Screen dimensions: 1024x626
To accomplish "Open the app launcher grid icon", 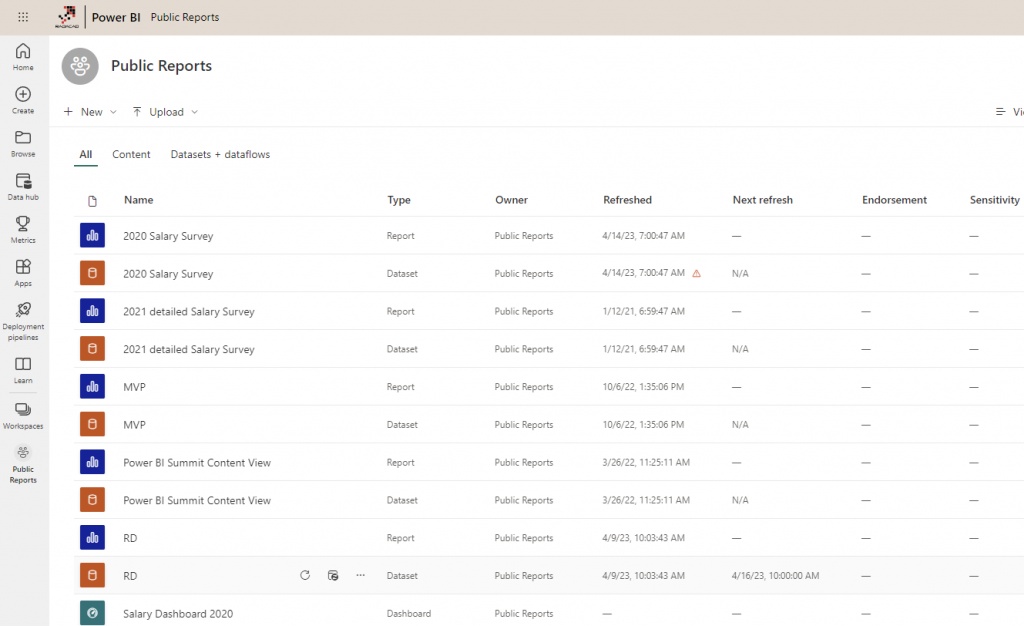I will point(23,17).
